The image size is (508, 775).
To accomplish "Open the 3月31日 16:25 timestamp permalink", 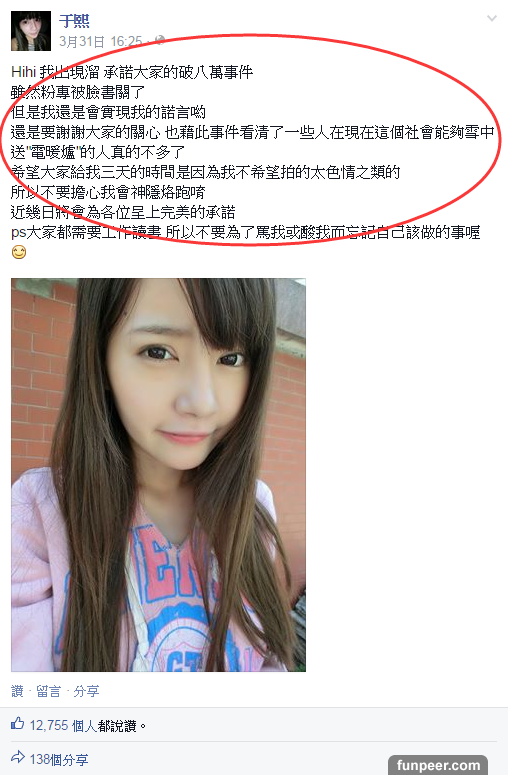I will click(101, 41).
